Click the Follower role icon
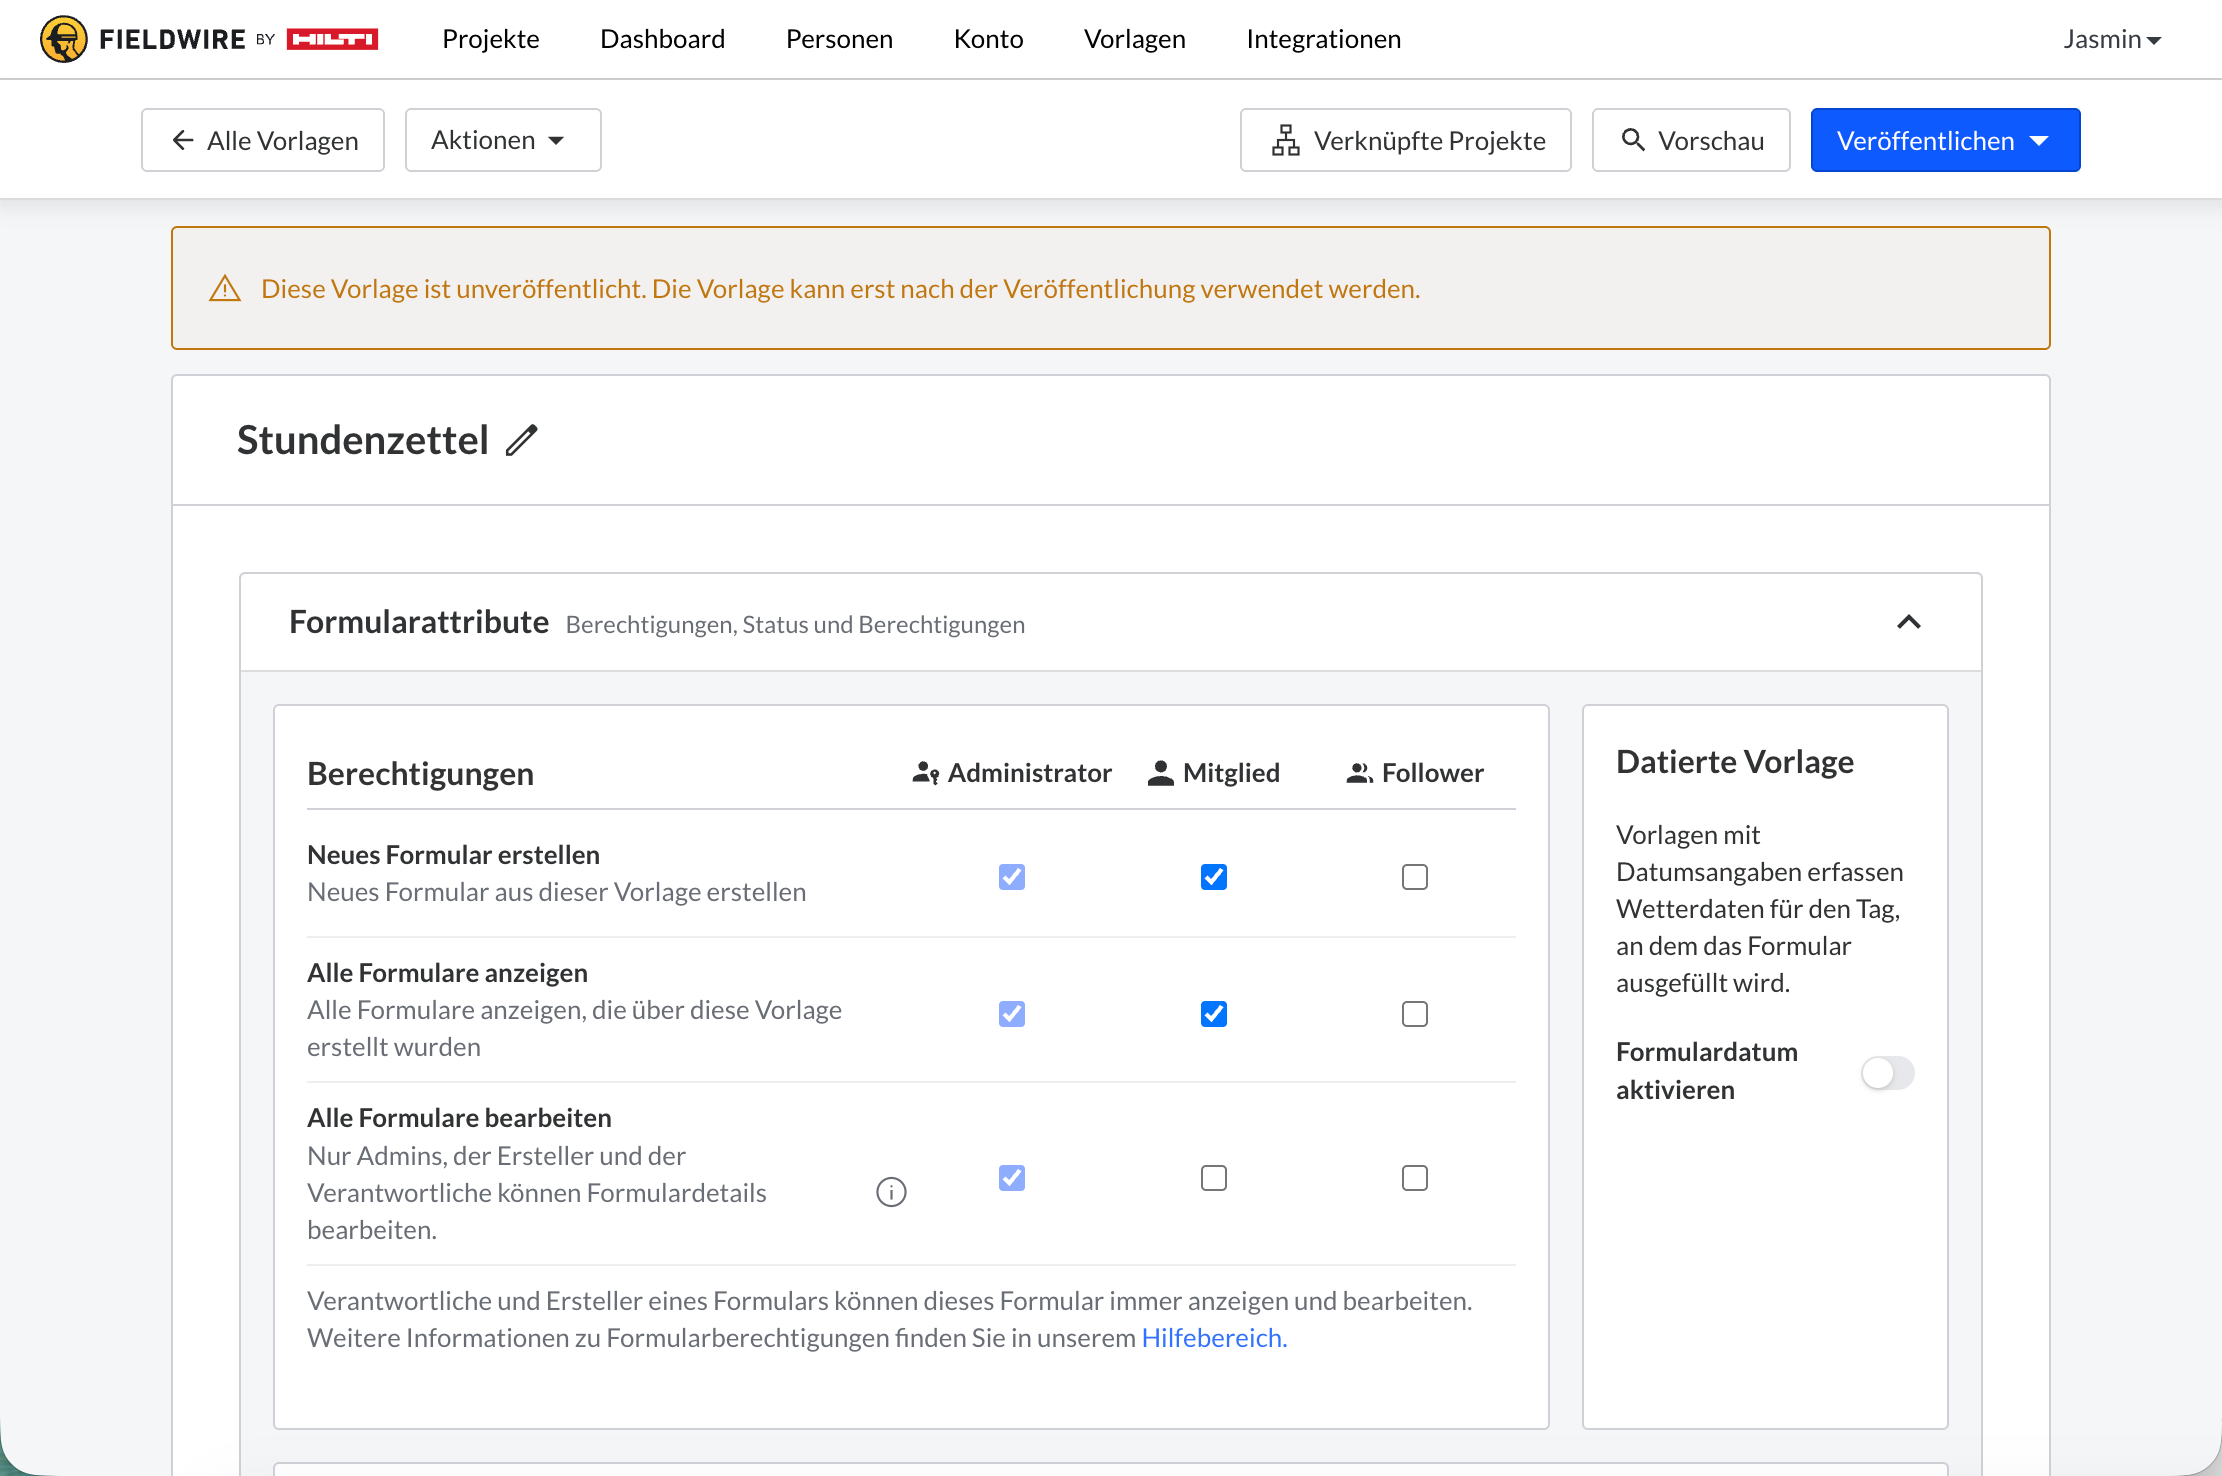The height and width of the screenshot is (1476, 2222). (x=1359, y=773)
